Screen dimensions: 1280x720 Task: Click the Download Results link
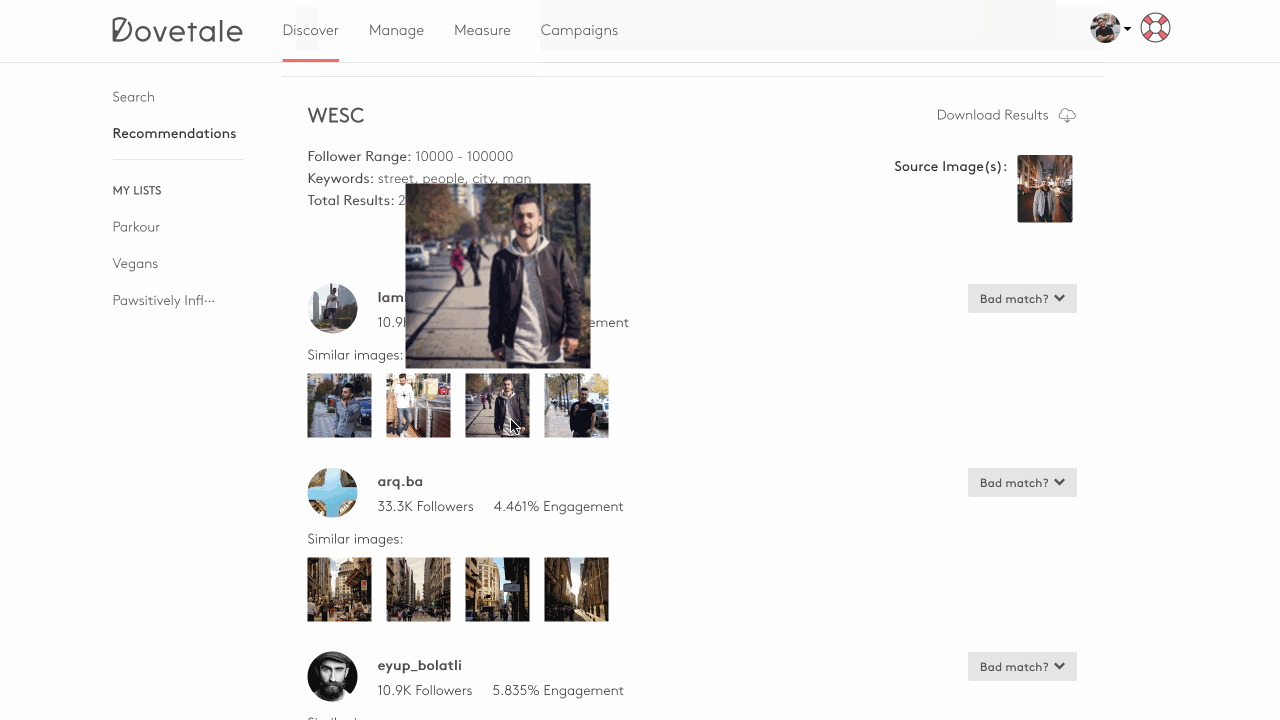[992, 115]
